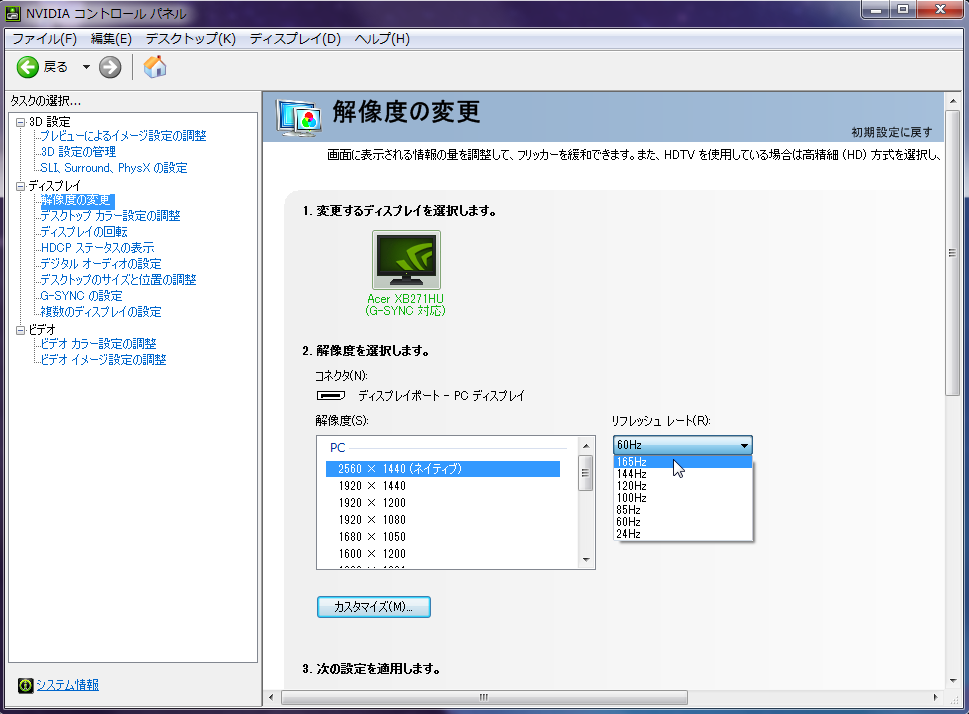This screenshot has height=714, width=969.
Task: Open デスクトップのサイズと位置の調整
Action: [118, 281]
